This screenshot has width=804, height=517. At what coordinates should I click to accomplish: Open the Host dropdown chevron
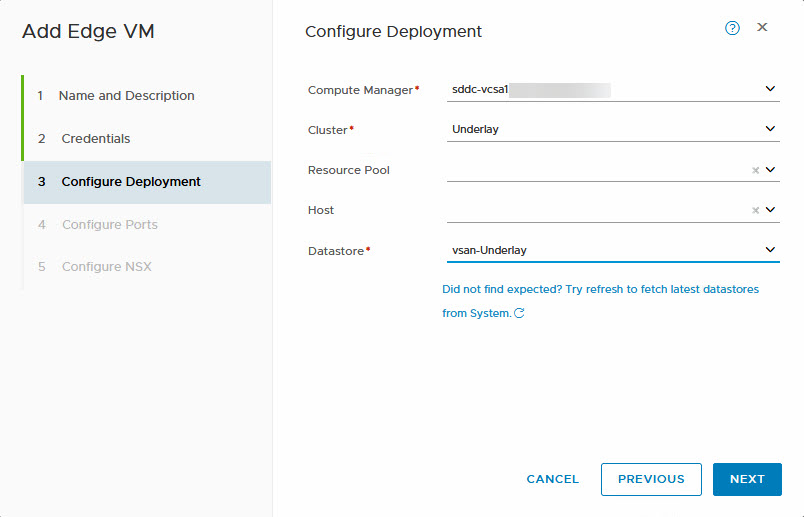point(771,210)
